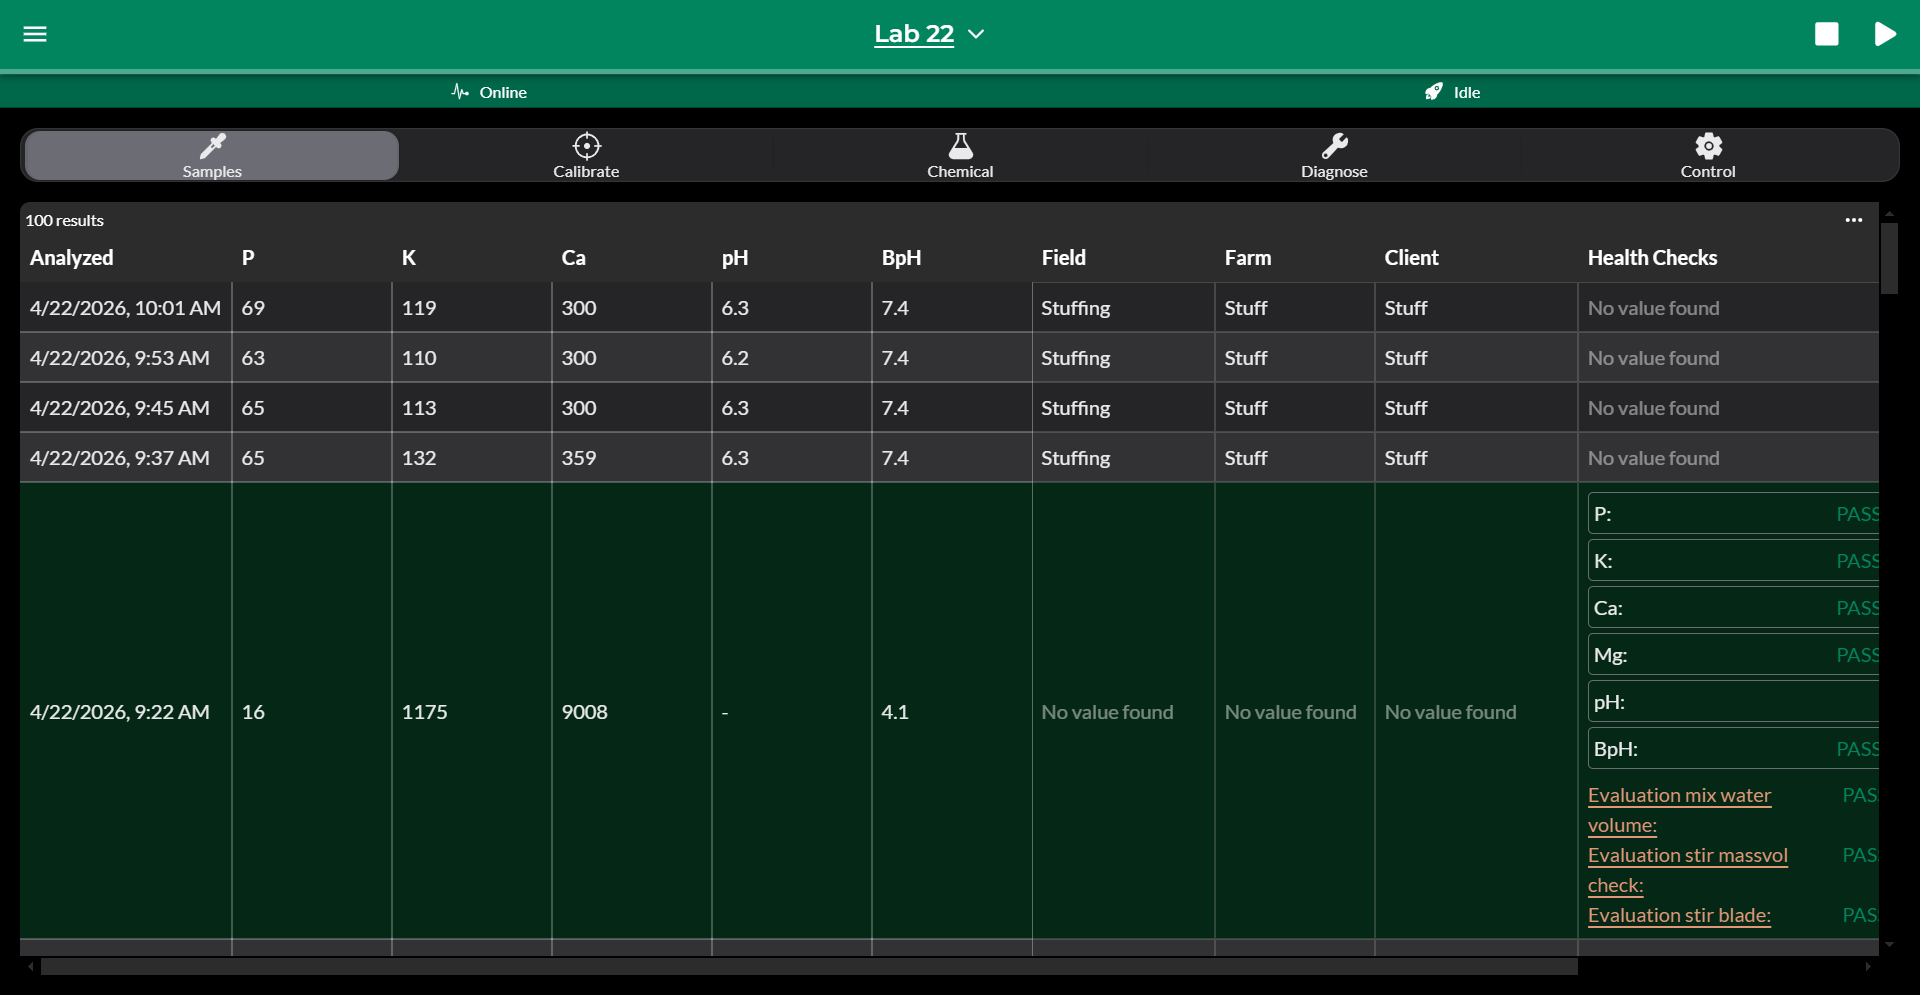
Task: Click the P value 69
Action: [253, 308]
